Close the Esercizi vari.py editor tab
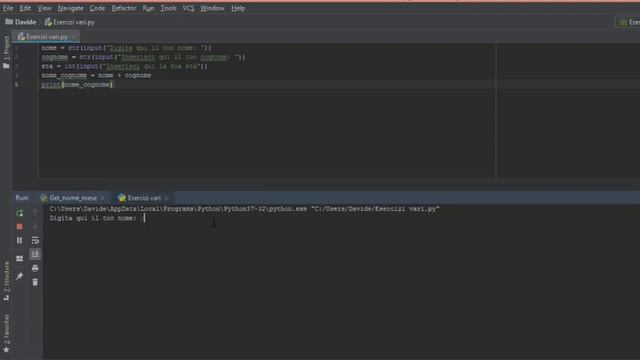 click(73, 37)
